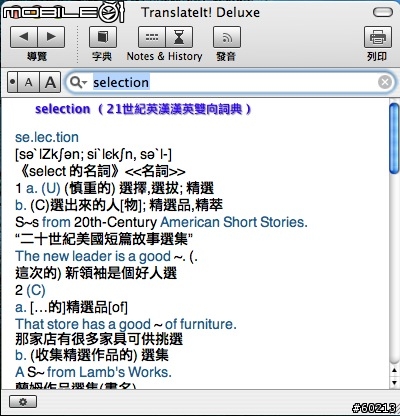Click the scrollbar up arrow
This screenshot has width=400, height=416.
pyautogui.click(x=394, y=370)
